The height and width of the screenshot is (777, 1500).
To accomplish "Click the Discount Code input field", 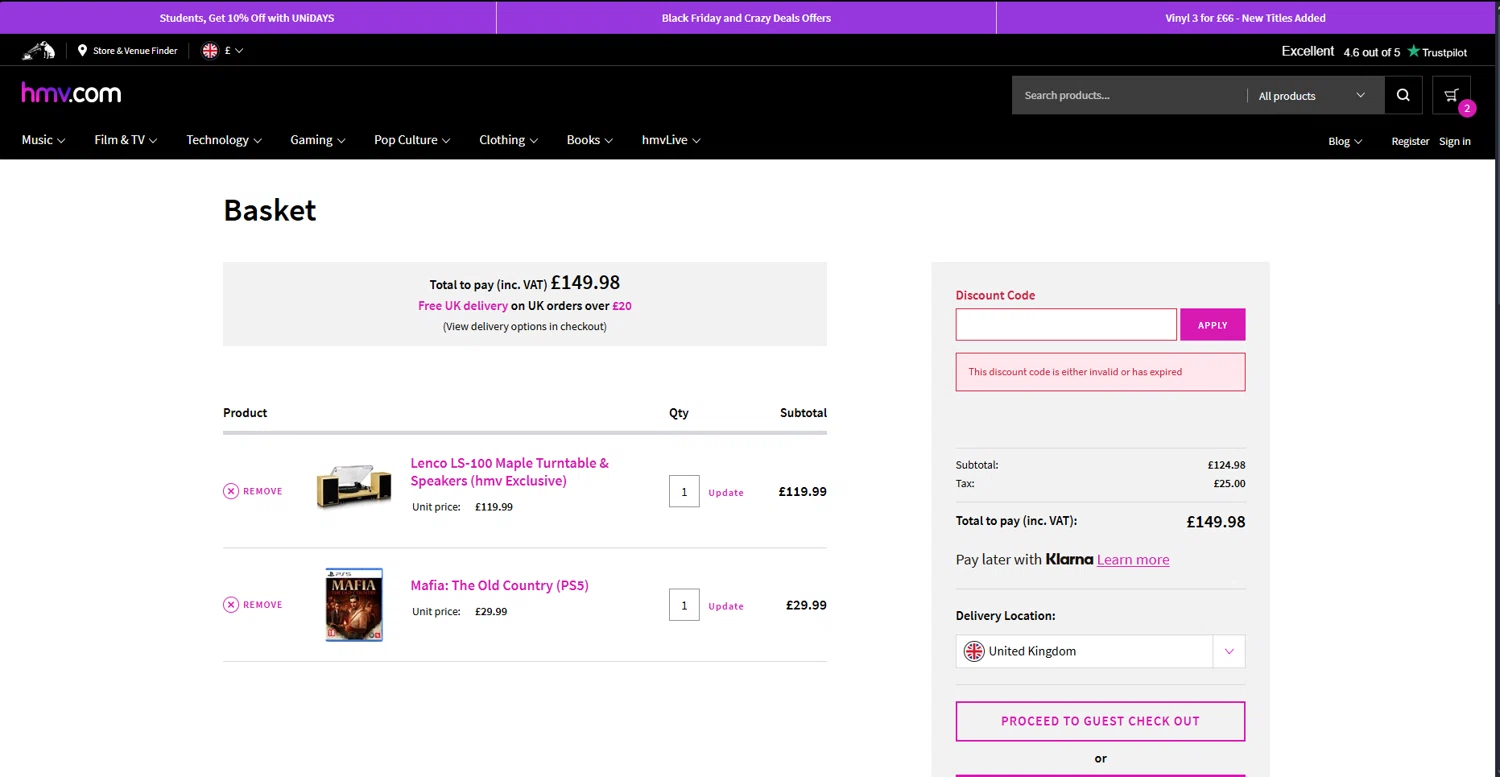I will tap(1066, 325).
